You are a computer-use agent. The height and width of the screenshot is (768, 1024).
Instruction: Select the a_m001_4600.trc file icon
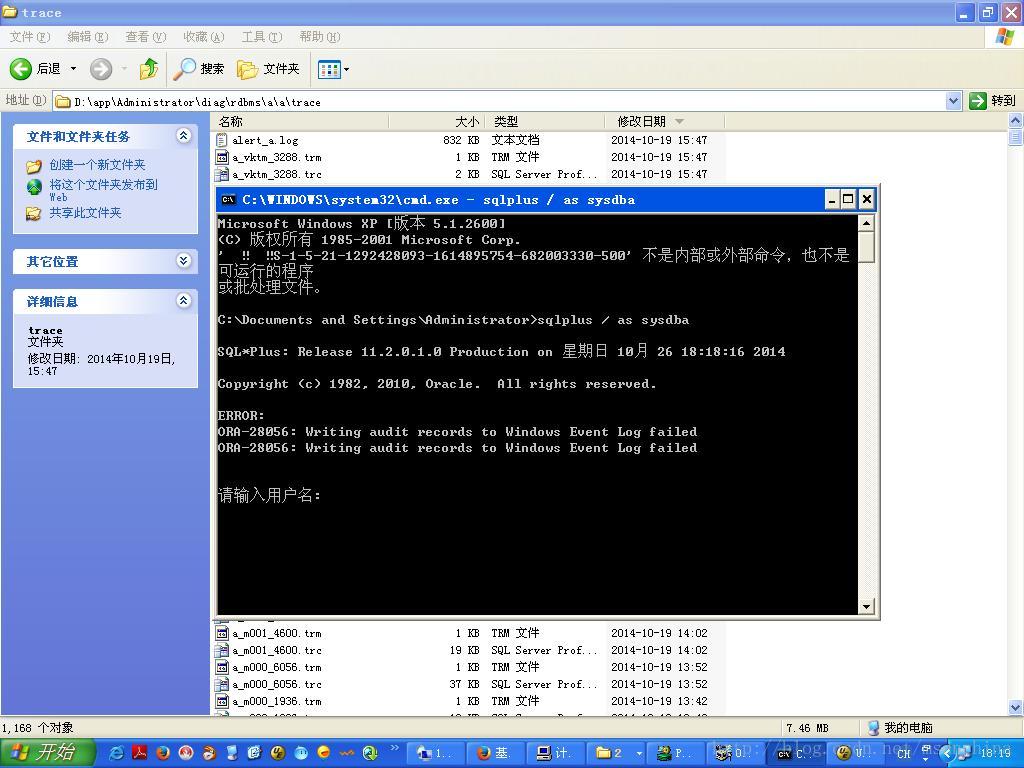(x=221, y=650)
